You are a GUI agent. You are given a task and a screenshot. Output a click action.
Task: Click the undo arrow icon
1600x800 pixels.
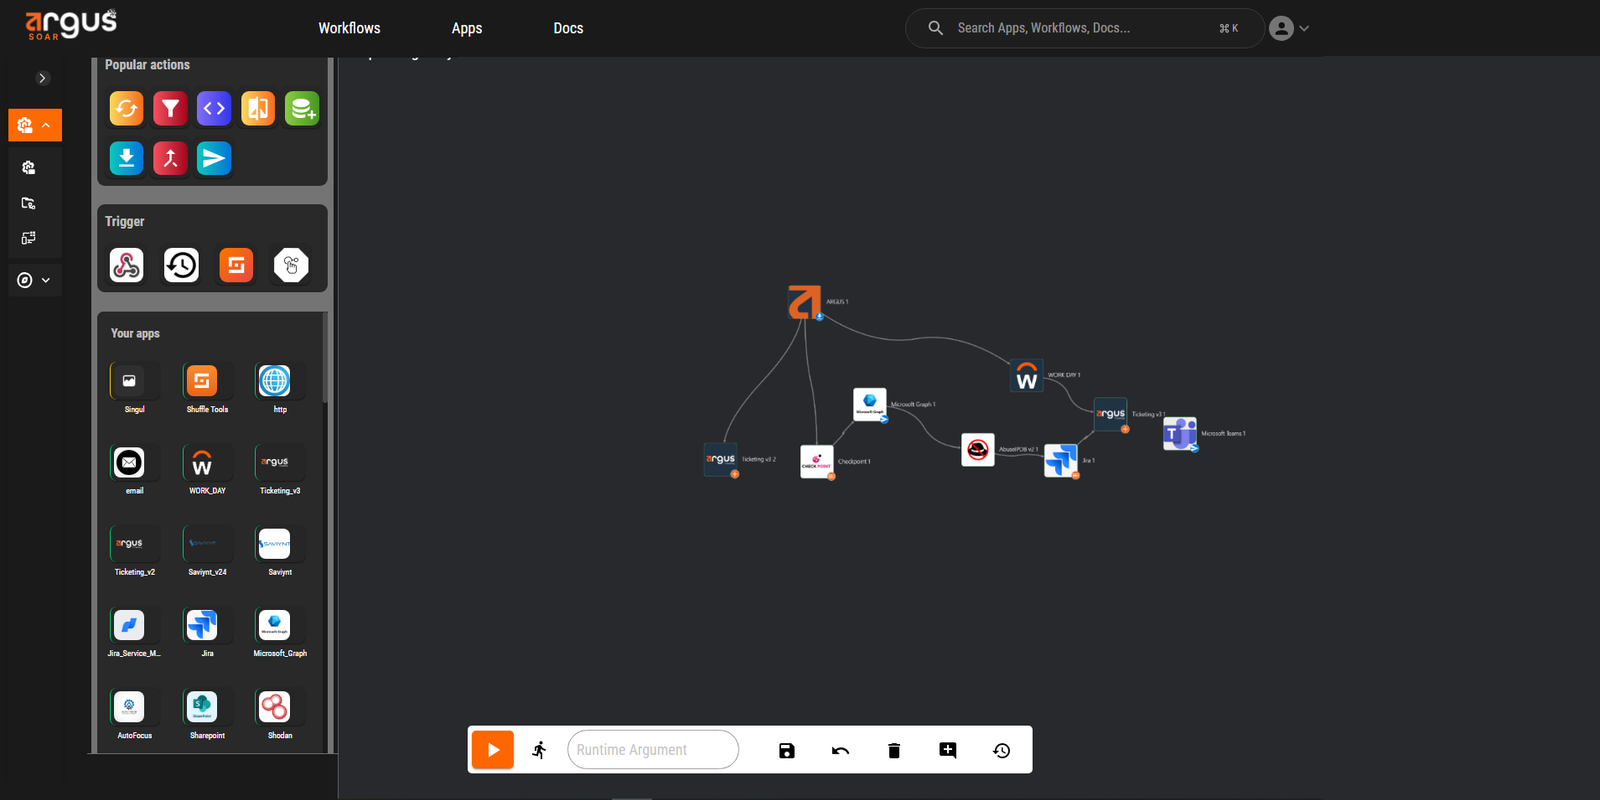[840, 750]
